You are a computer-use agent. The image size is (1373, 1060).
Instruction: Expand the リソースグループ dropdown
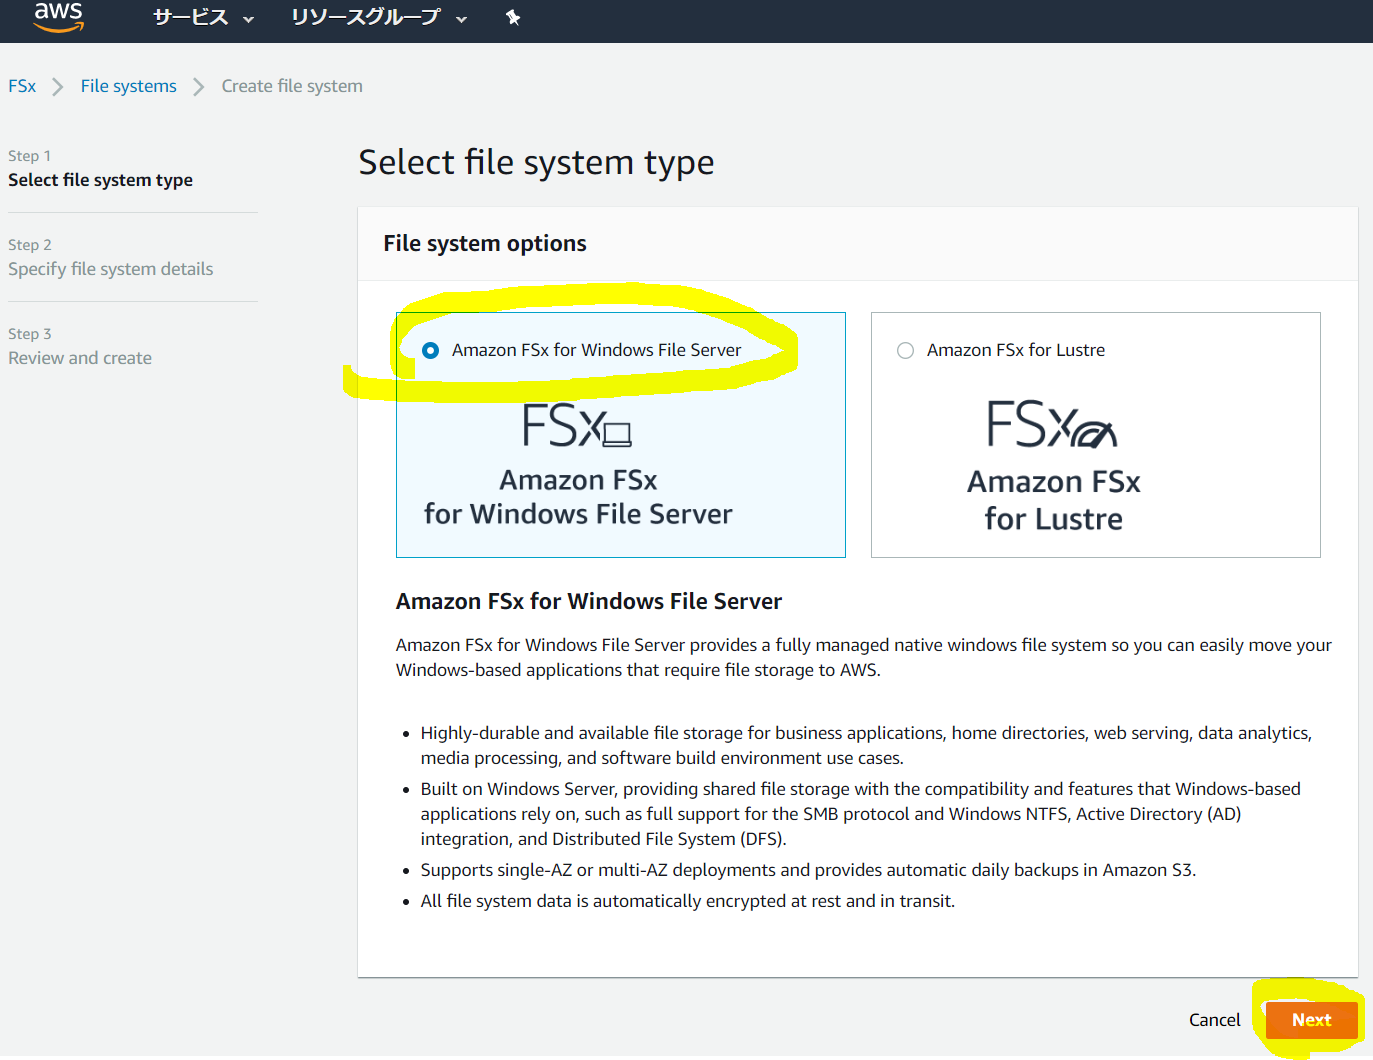point(366,17)
